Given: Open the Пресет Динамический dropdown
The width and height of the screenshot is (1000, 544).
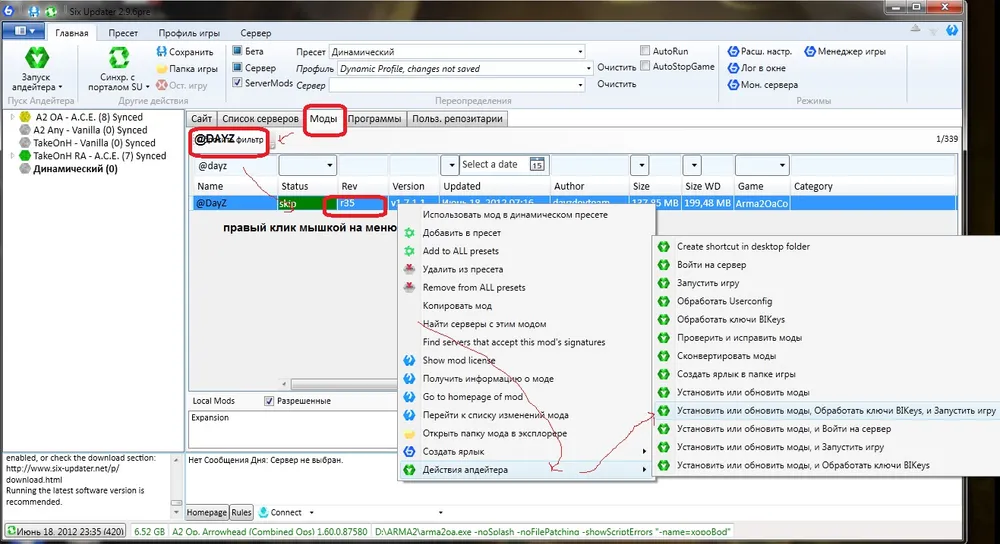Looking at the screenshot, I should (x=579, y=52).
